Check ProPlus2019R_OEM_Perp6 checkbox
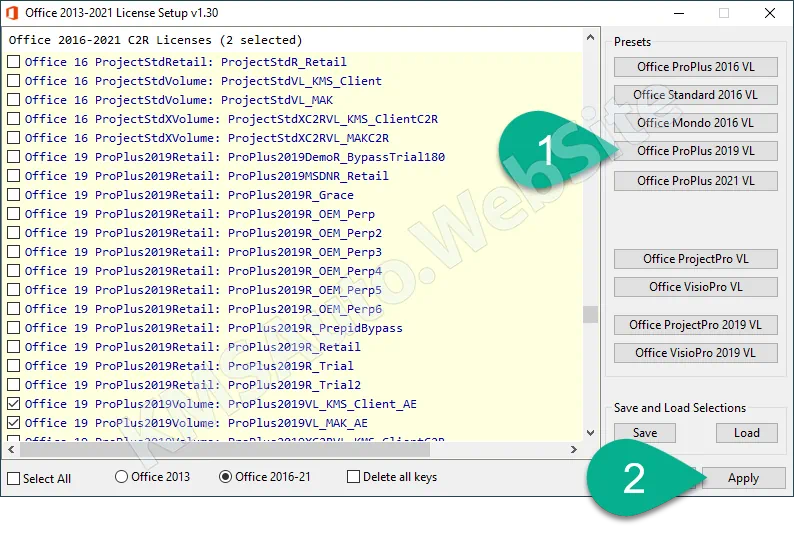 click(14, 308)
